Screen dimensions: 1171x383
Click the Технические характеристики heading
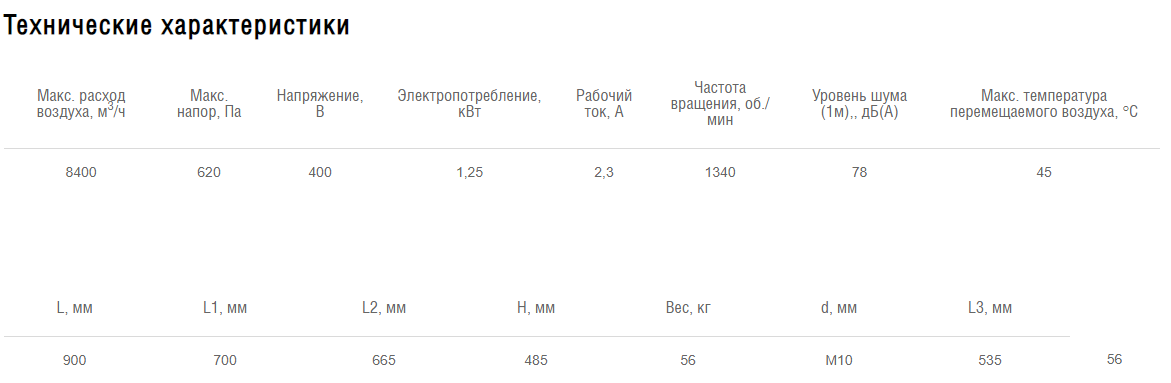click(x=177, y=25)
